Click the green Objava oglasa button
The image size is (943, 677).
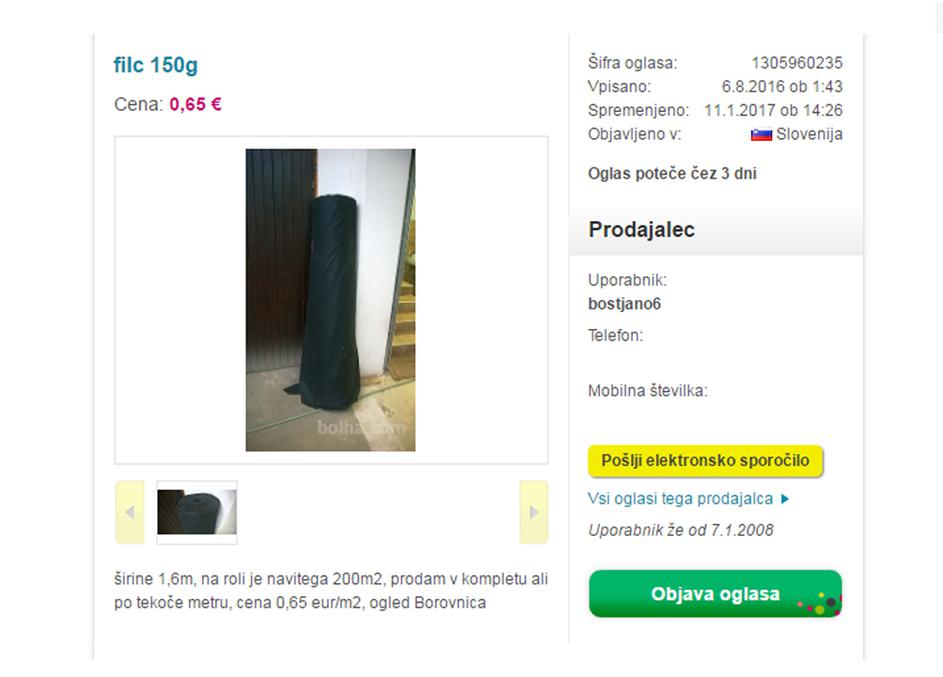(x=715, y=593)
